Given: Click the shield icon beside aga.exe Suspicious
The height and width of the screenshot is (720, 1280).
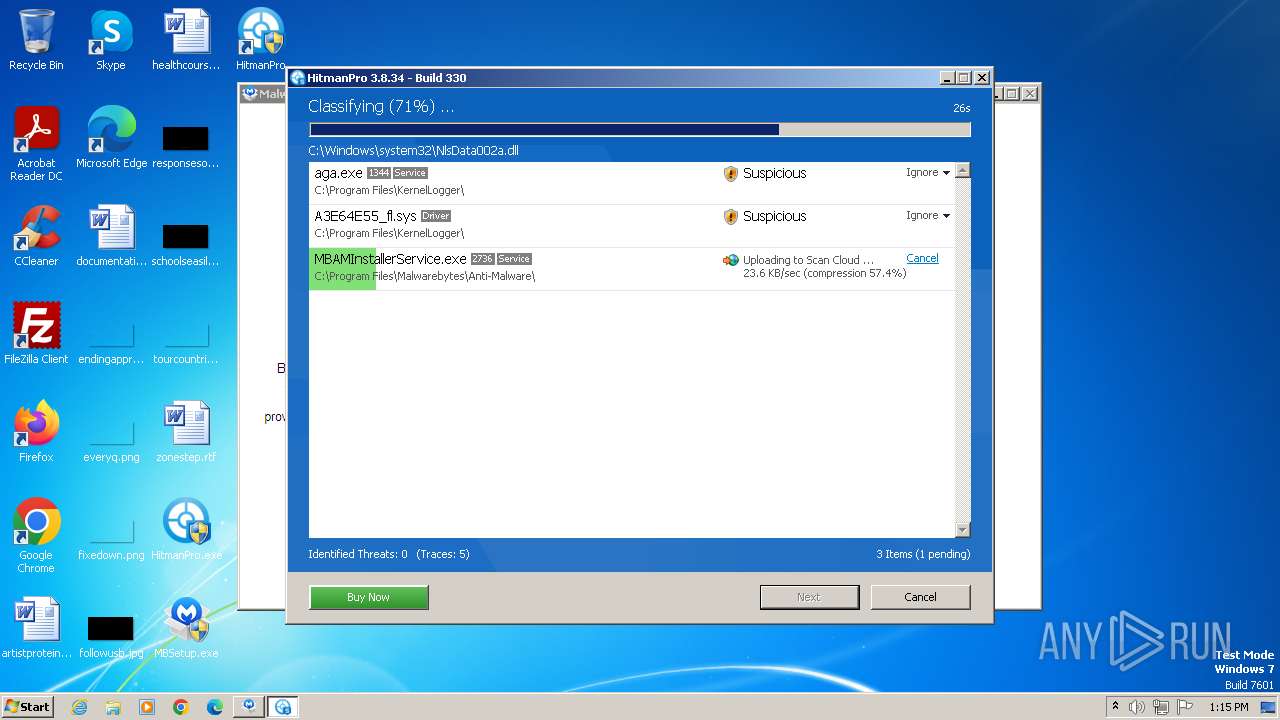Looking at the screenshot, I should 731,174.
